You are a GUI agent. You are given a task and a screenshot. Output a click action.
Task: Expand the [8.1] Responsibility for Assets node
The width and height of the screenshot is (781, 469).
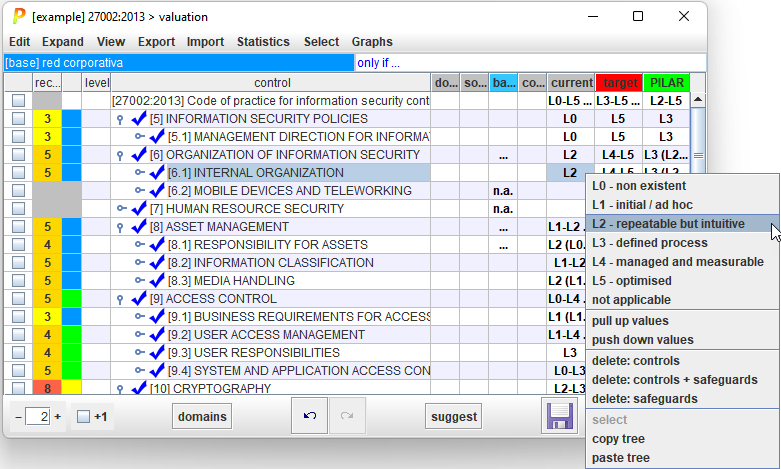[139, 244]
